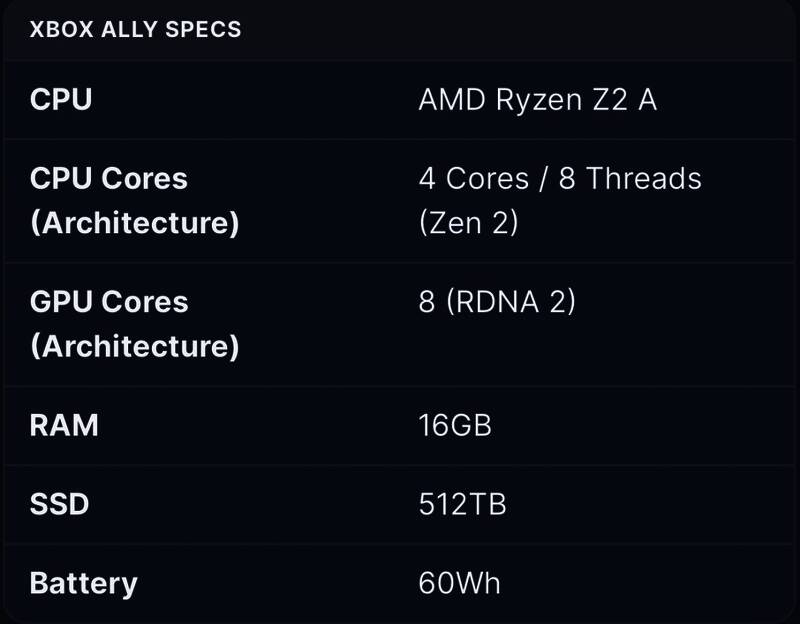Click the 16GB memory value

click(455, 425)
